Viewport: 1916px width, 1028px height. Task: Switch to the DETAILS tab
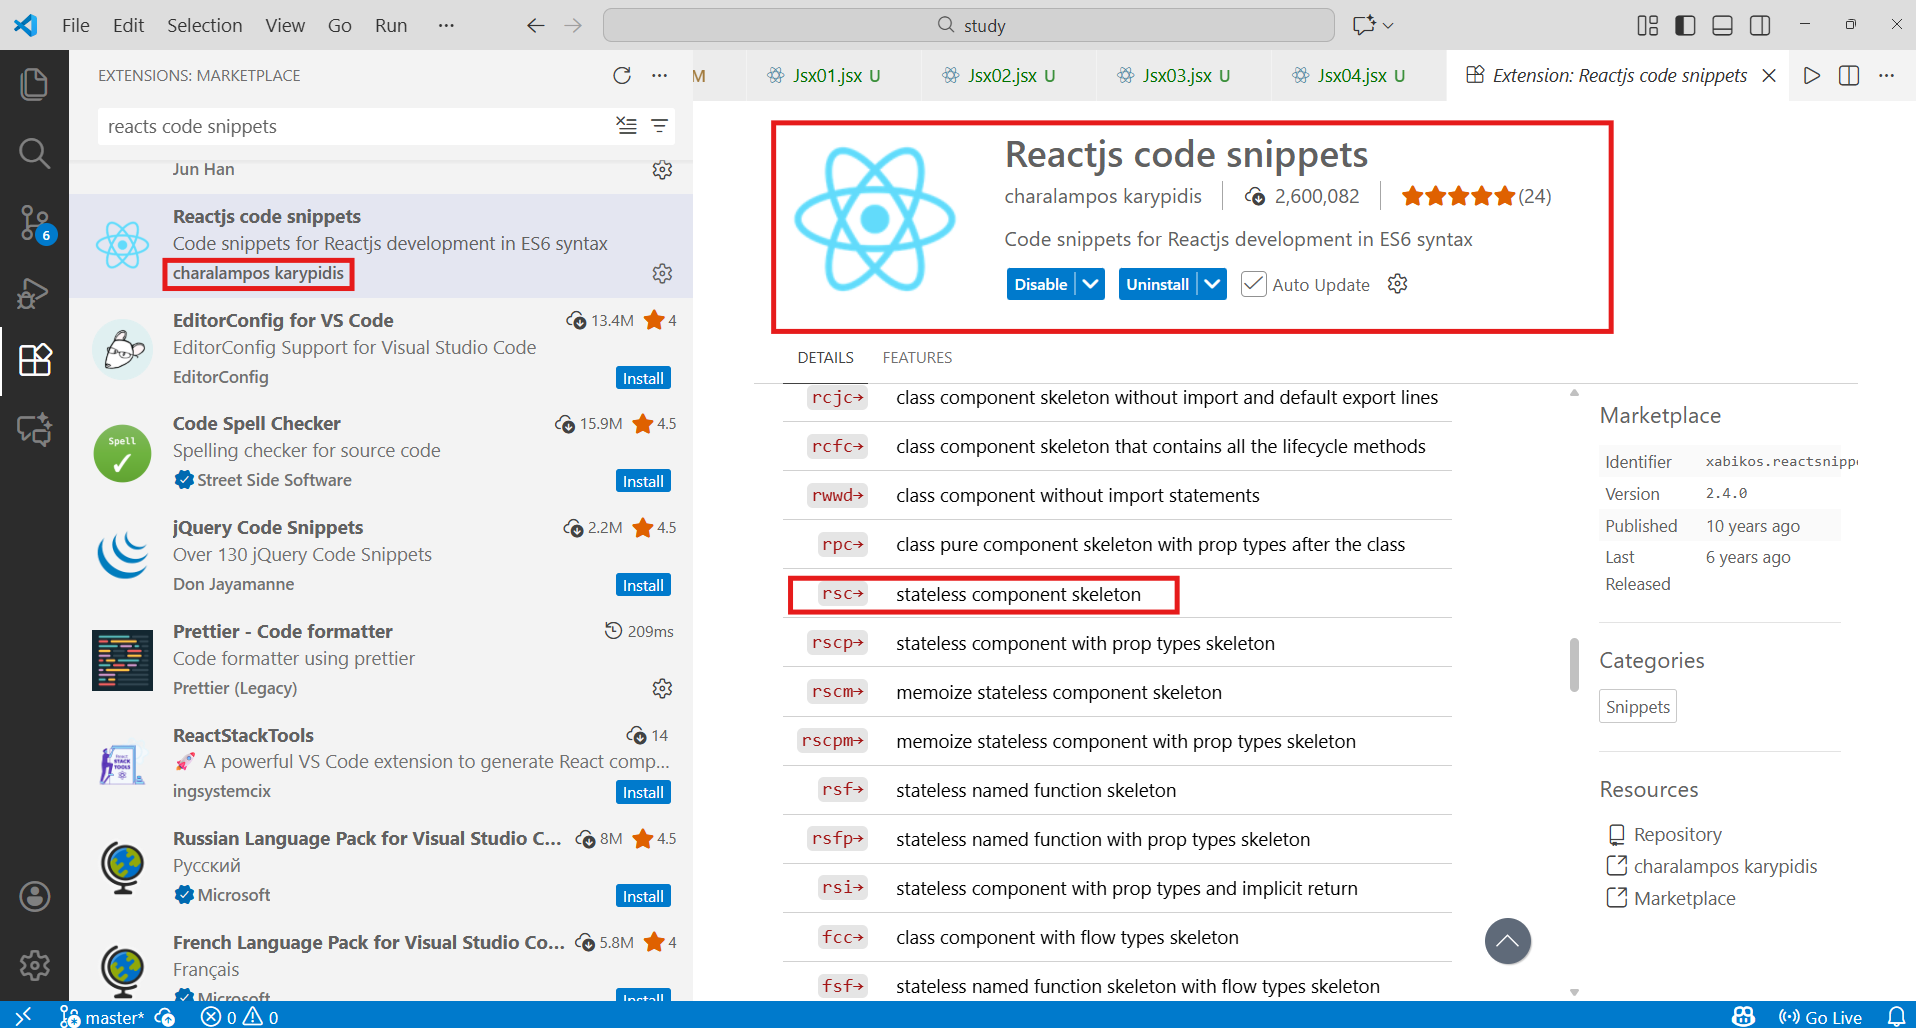[825, 357]
